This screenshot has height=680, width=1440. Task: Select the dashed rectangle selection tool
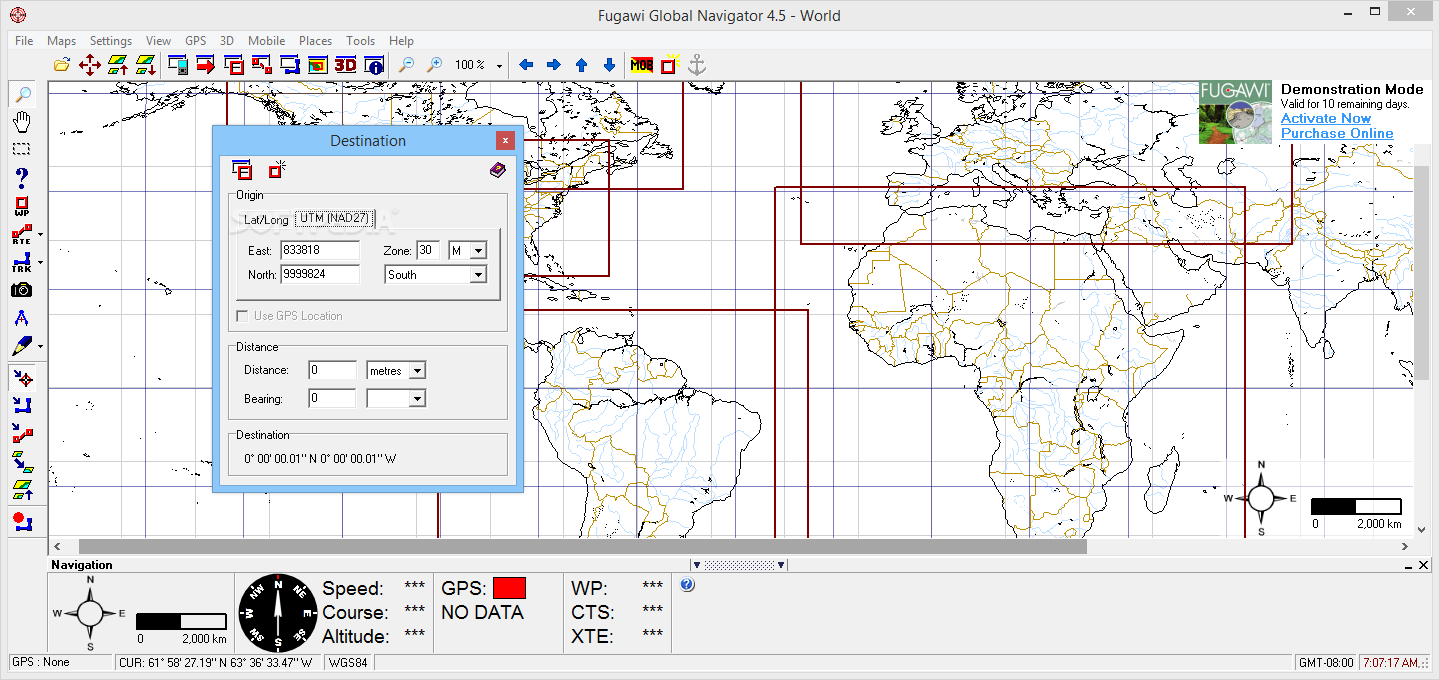coord(21,149)
